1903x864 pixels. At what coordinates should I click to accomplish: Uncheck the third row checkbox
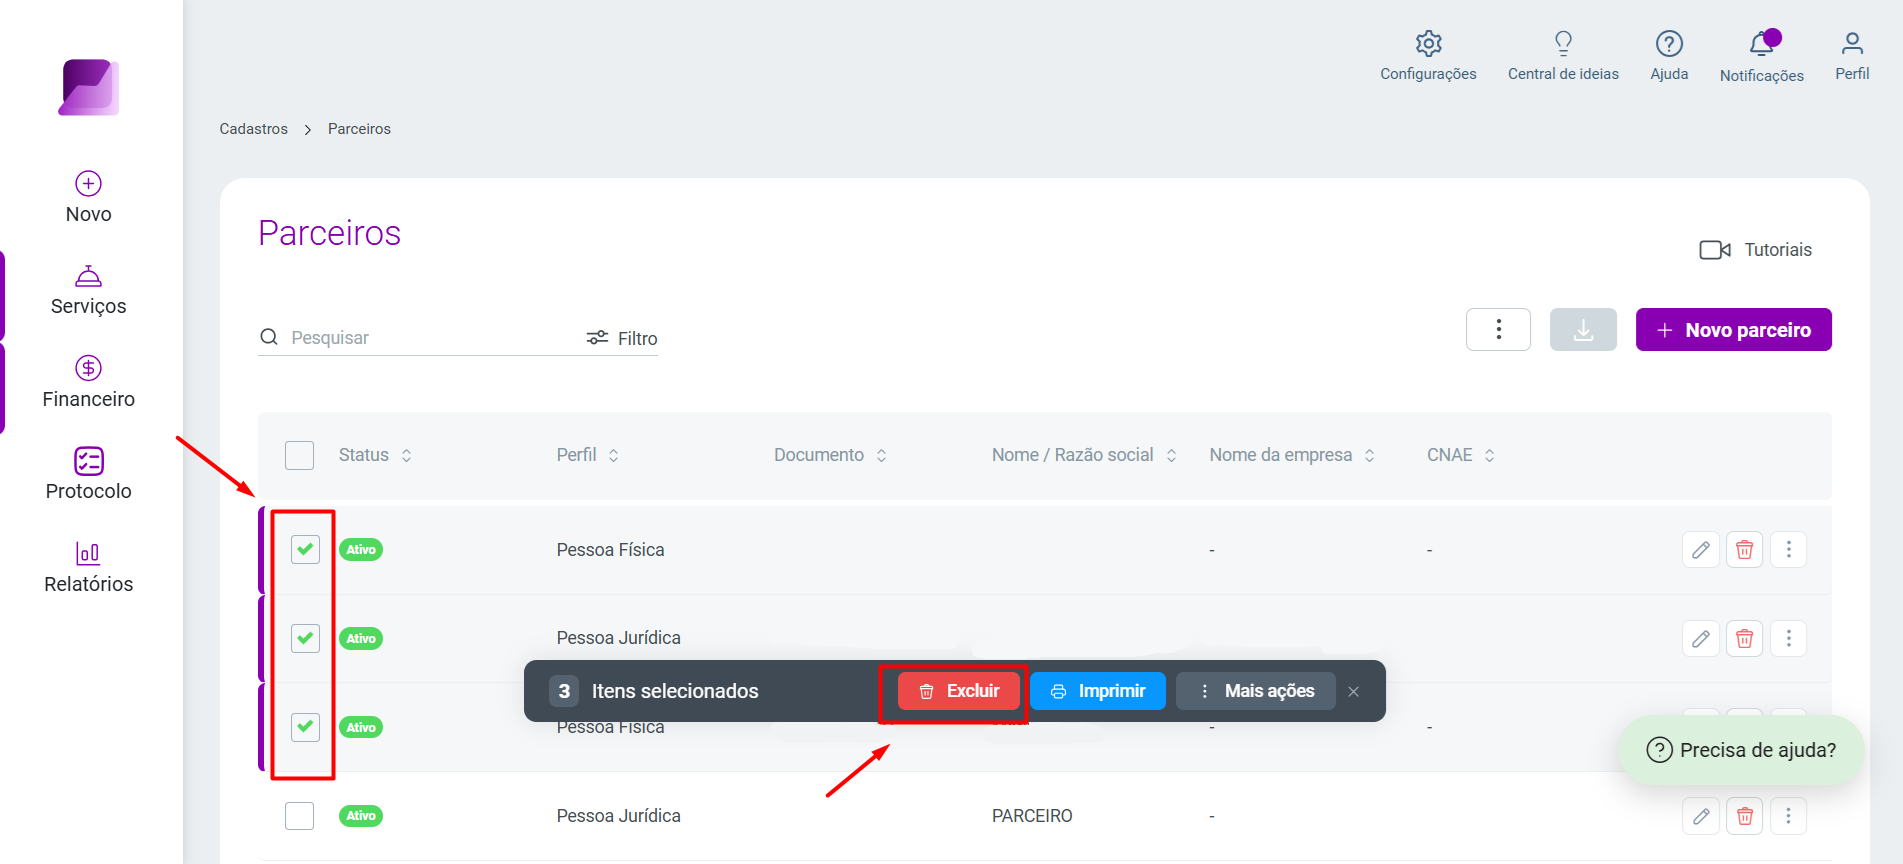click(305, 727)
